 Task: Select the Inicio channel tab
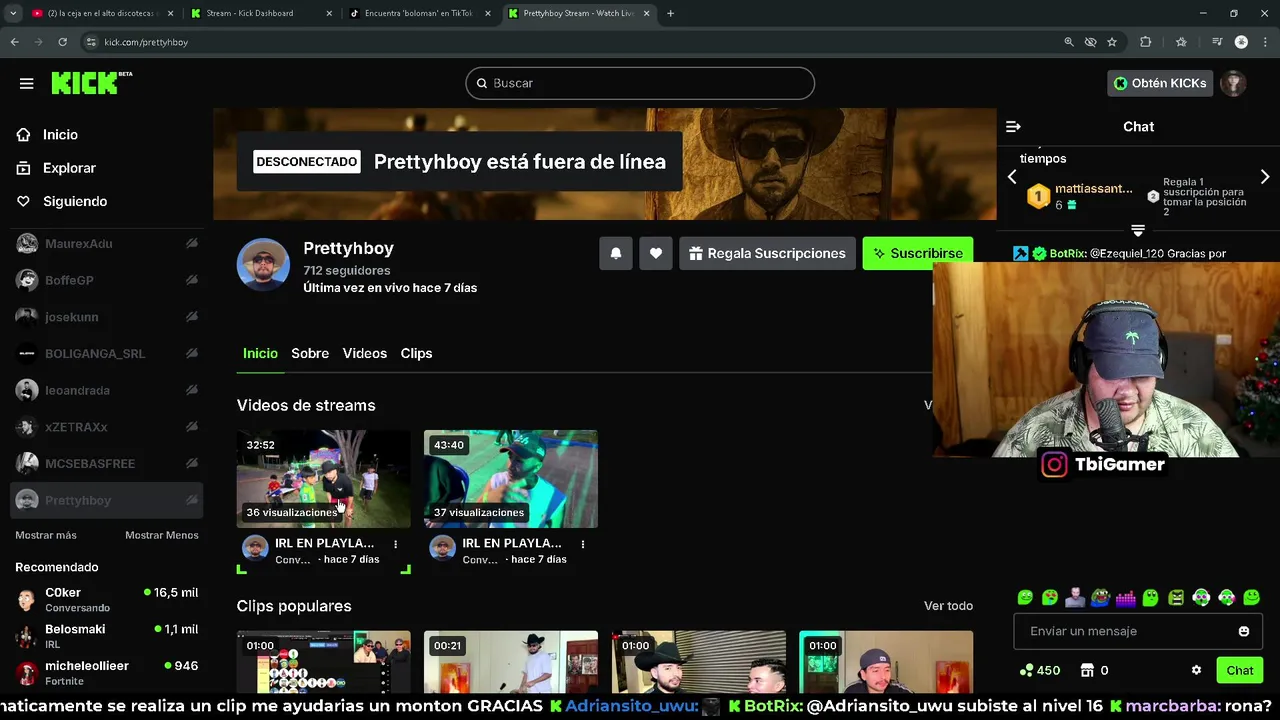(260, 353)
